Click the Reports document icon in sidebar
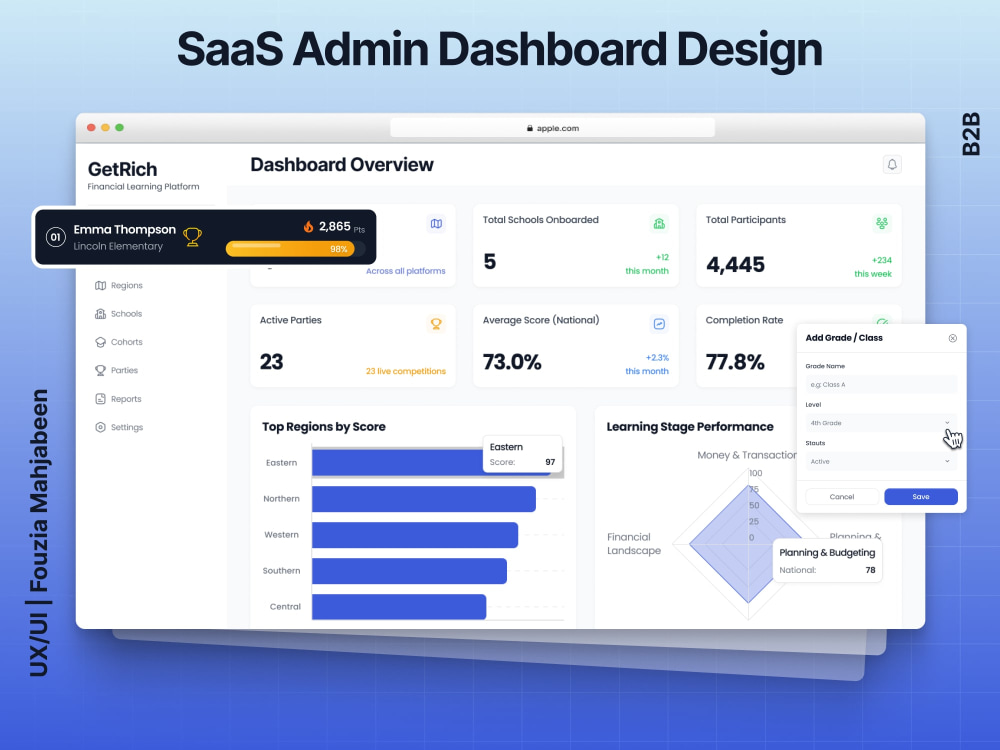1000x750 pixels. click(100, 399)
